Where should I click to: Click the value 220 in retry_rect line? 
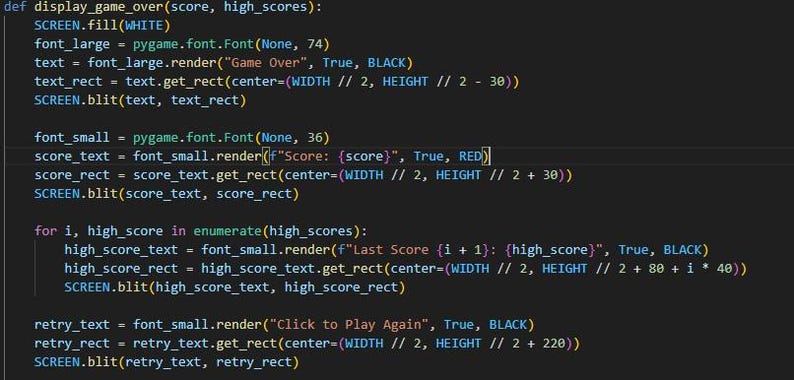click(553, 344)
